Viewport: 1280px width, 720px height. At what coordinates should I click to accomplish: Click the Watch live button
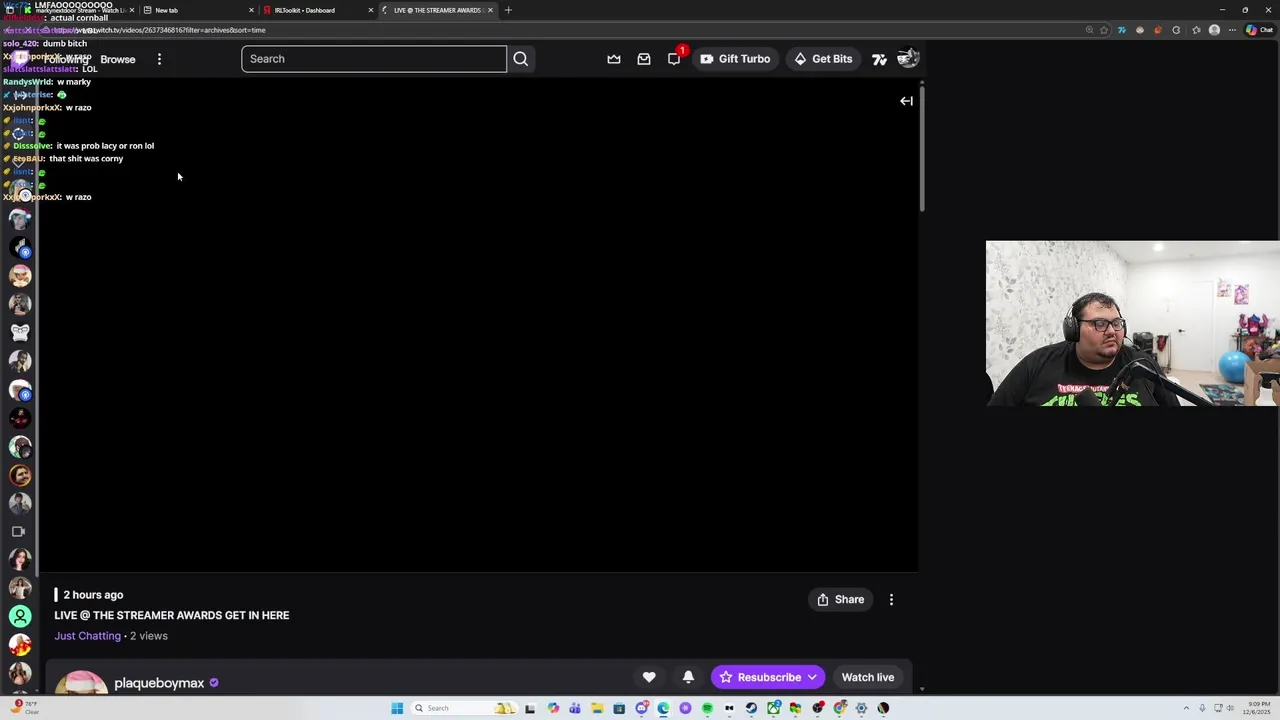(x=867, y=677)
